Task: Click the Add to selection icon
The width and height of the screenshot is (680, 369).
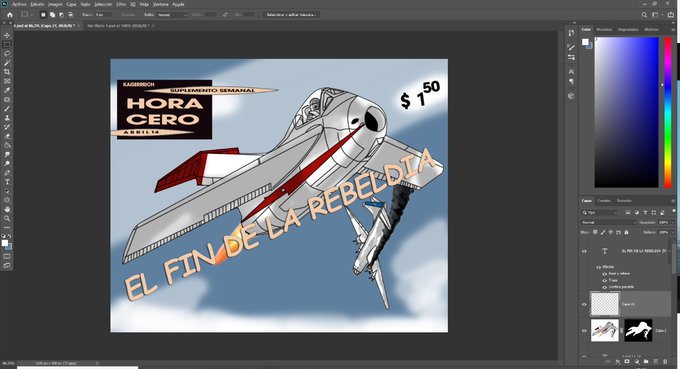Action: point(52,15)
